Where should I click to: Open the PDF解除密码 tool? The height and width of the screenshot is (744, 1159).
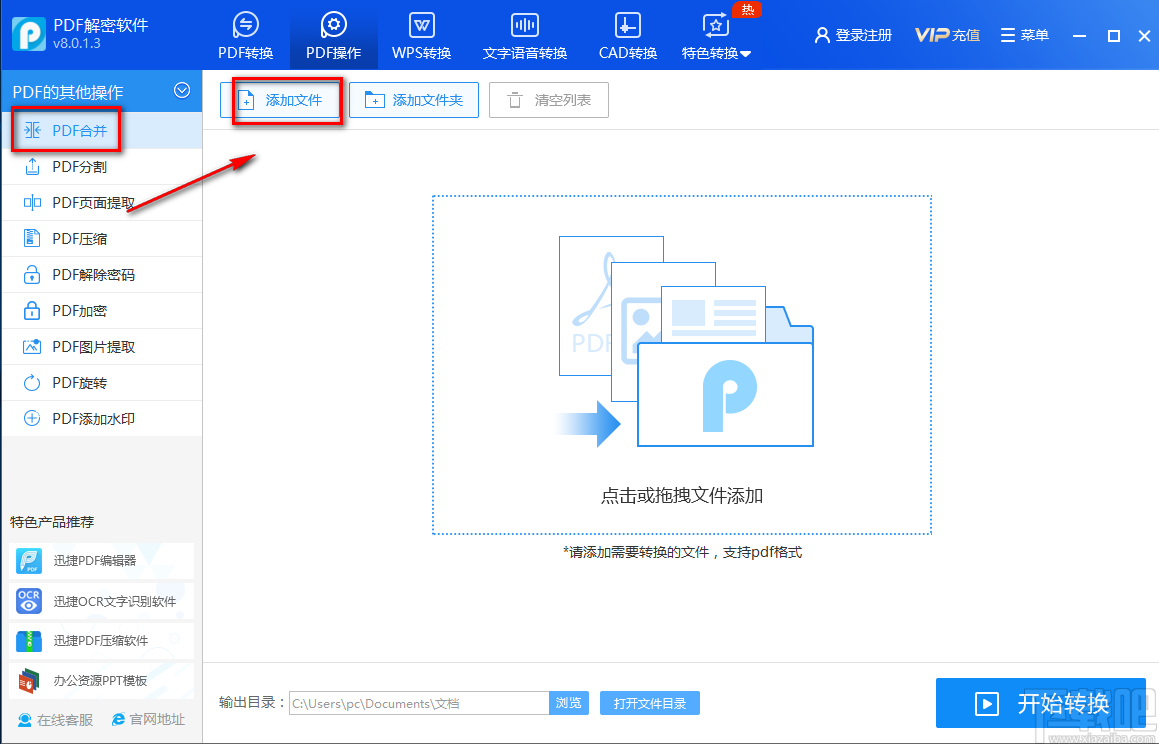[80, 274]
